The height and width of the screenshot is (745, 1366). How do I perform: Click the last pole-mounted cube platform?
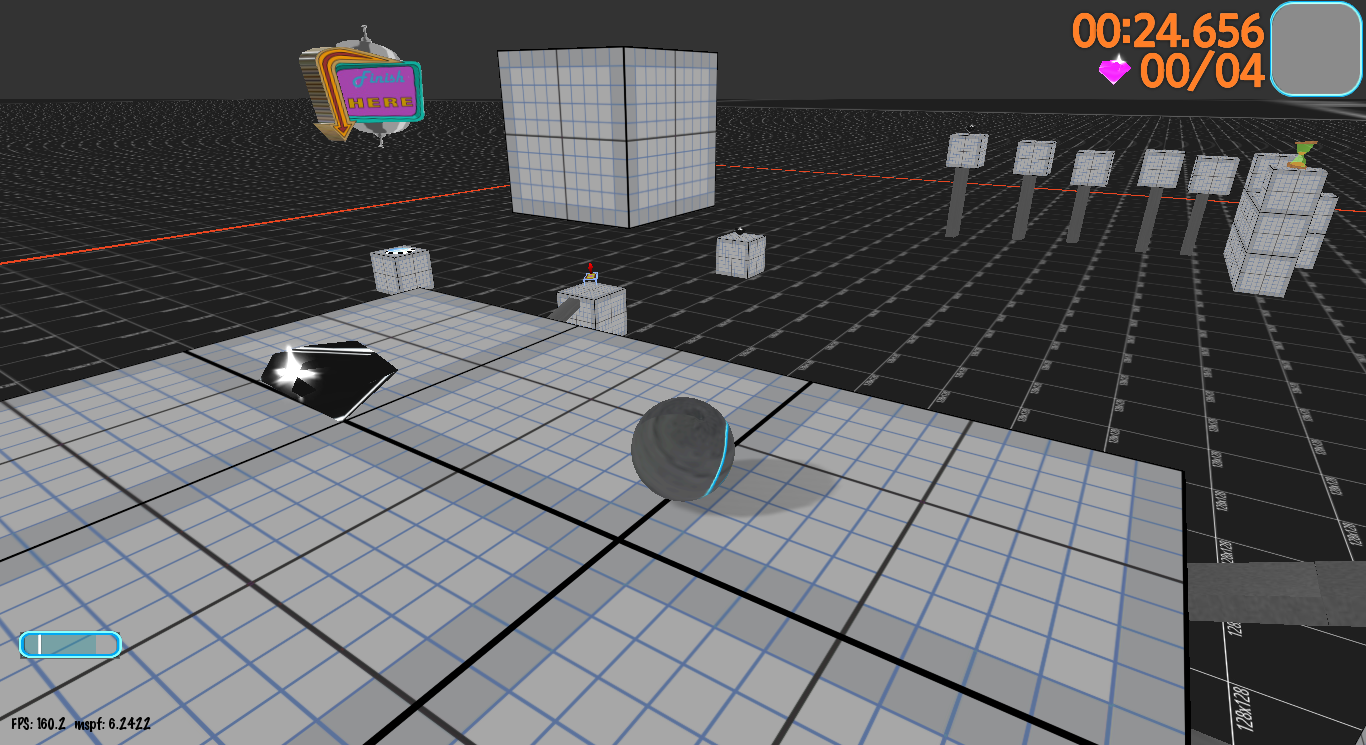coord(1213,175)
